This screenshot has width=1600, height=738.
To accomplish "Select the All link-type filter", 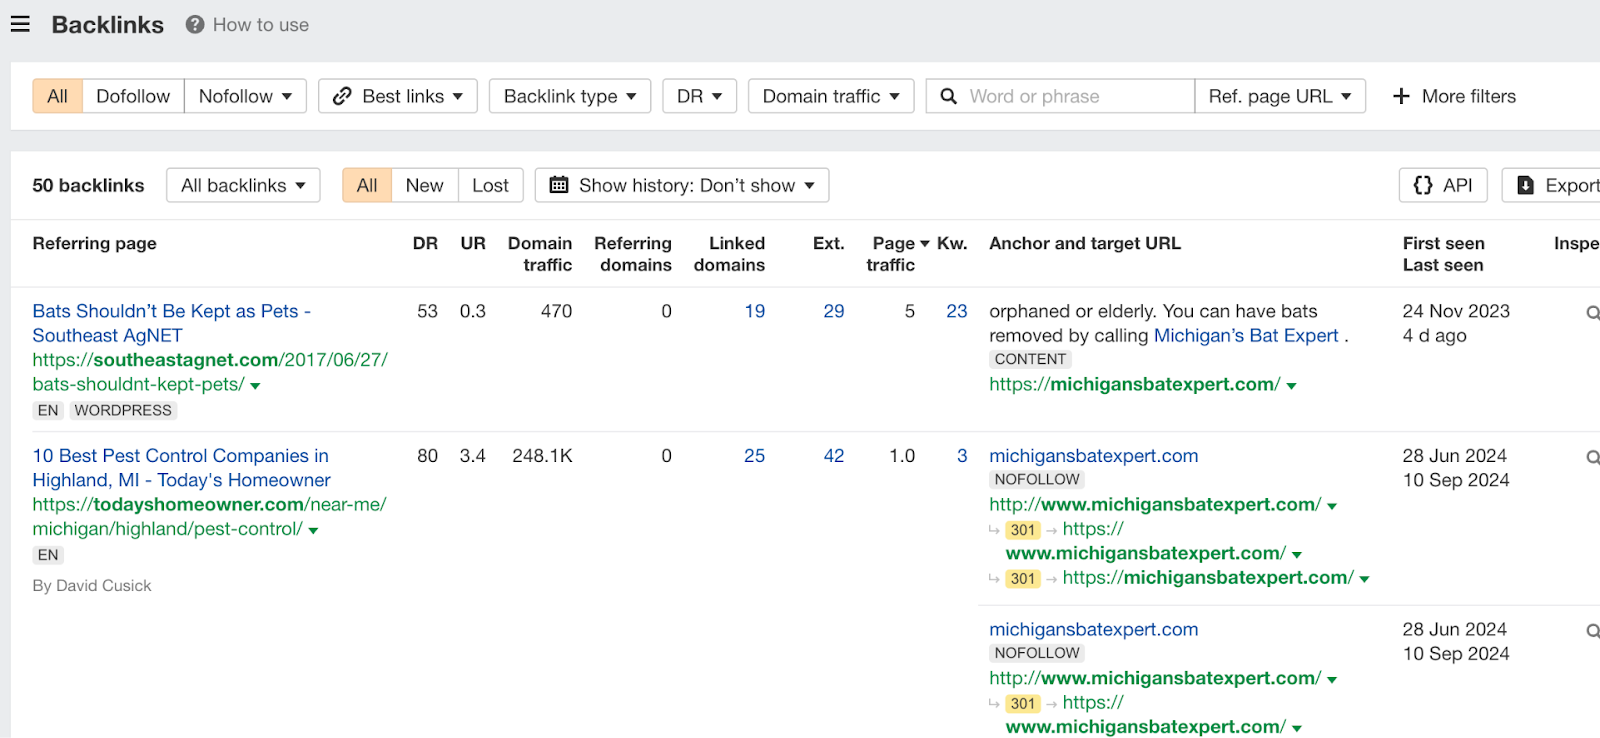I will [58, 96].
